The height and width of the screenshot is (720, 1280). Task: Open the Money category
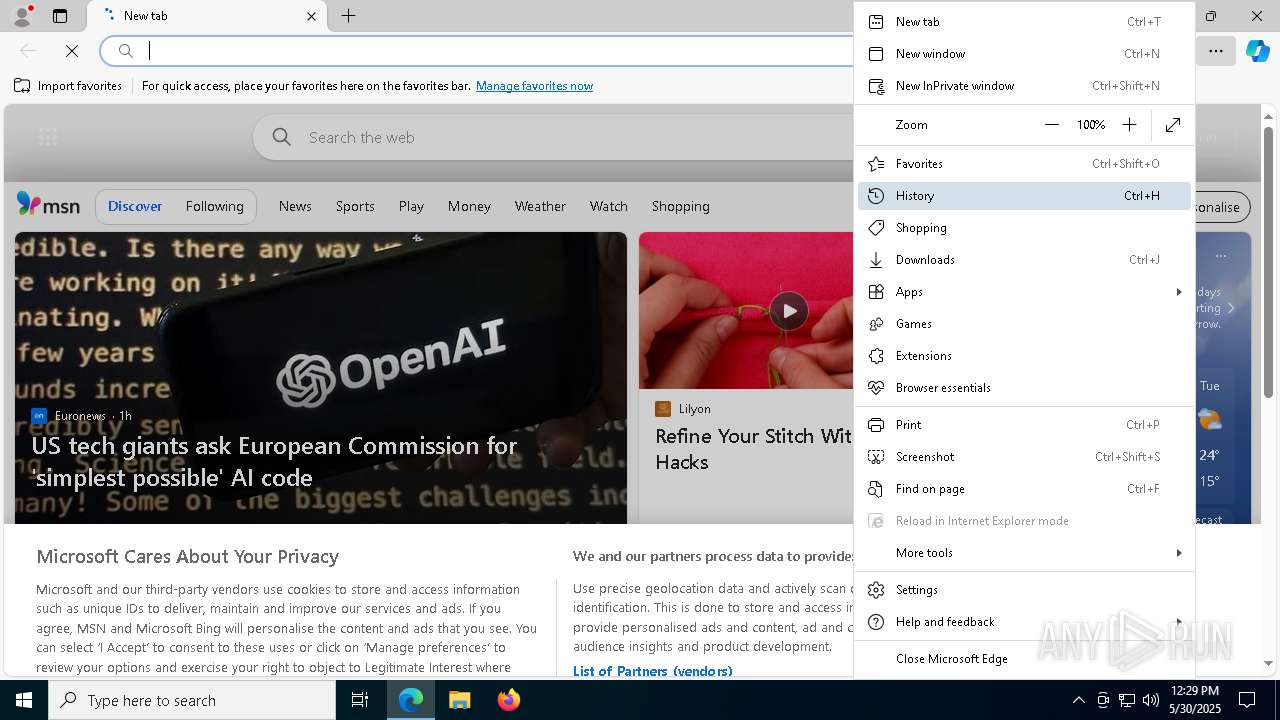(x=469, y=206)
